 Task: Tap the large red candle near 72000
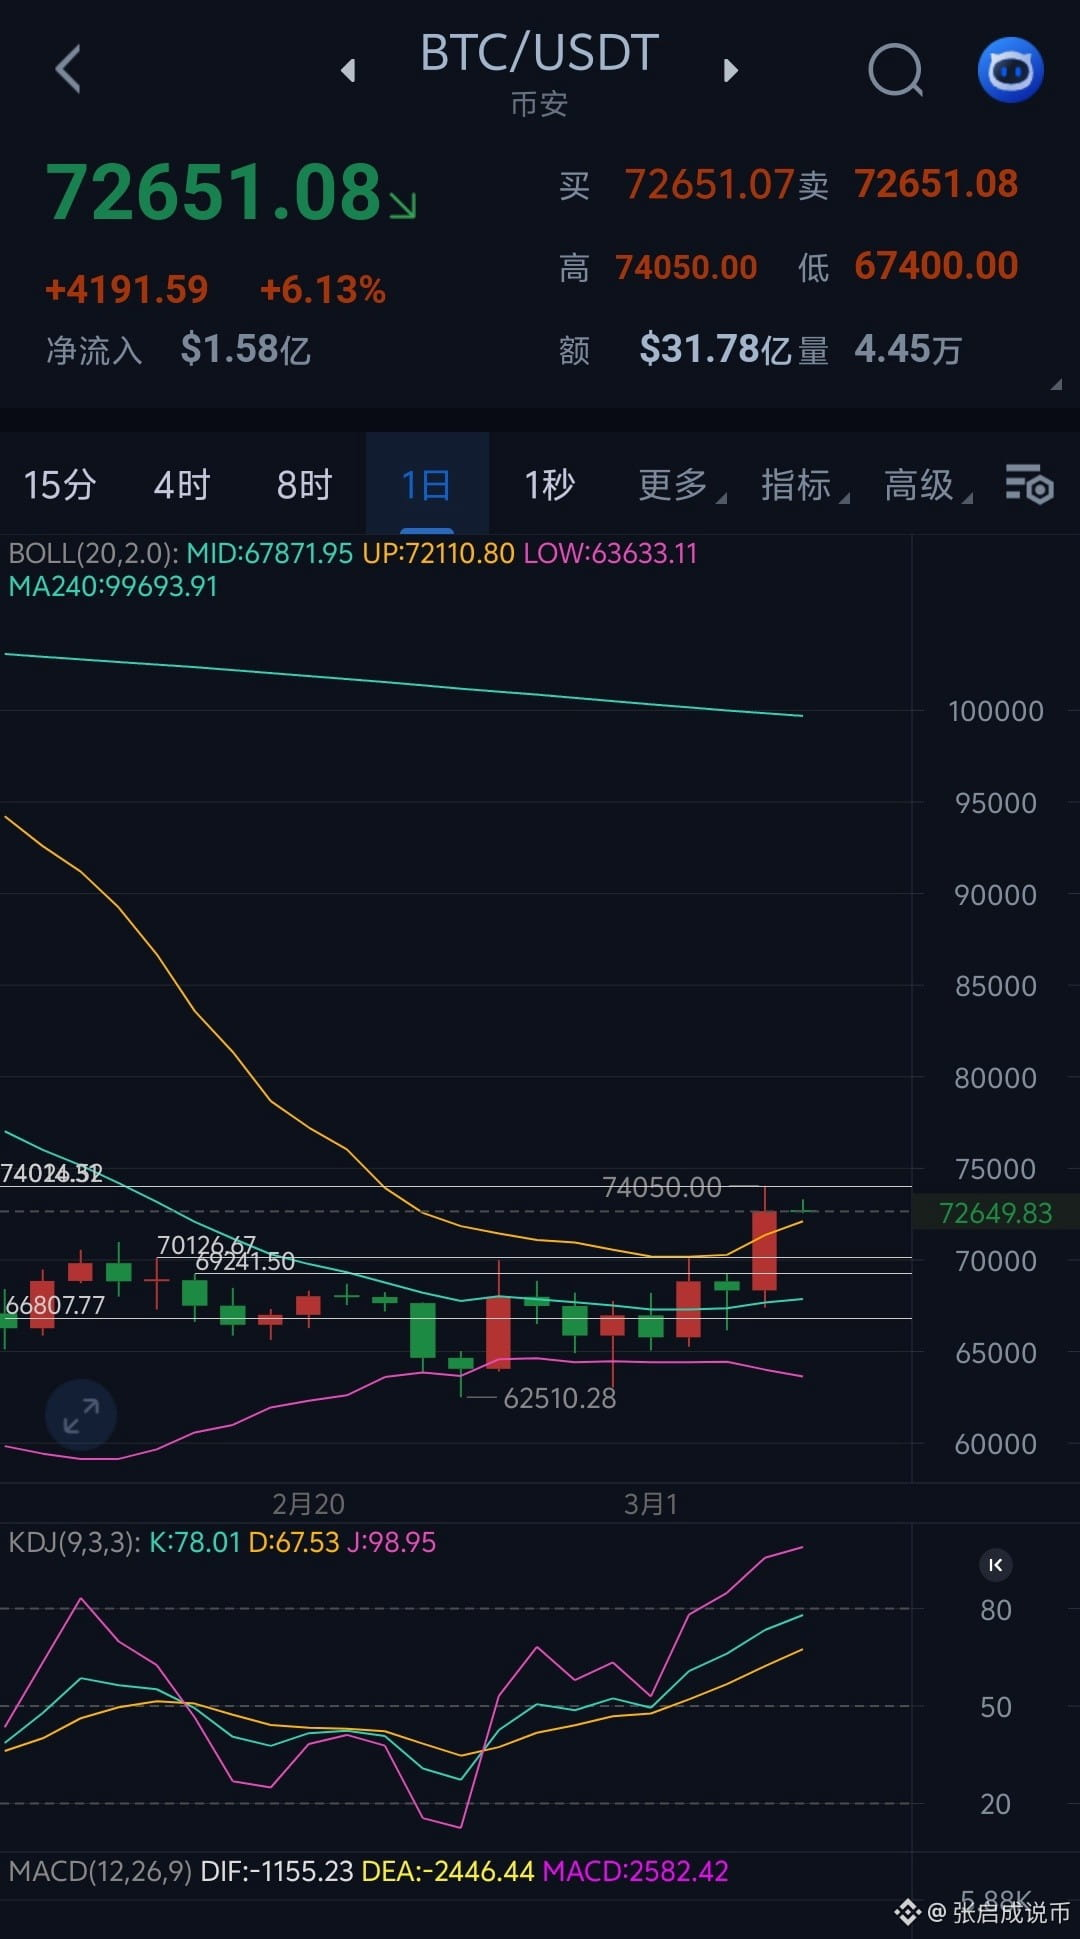click(764, 1250)
